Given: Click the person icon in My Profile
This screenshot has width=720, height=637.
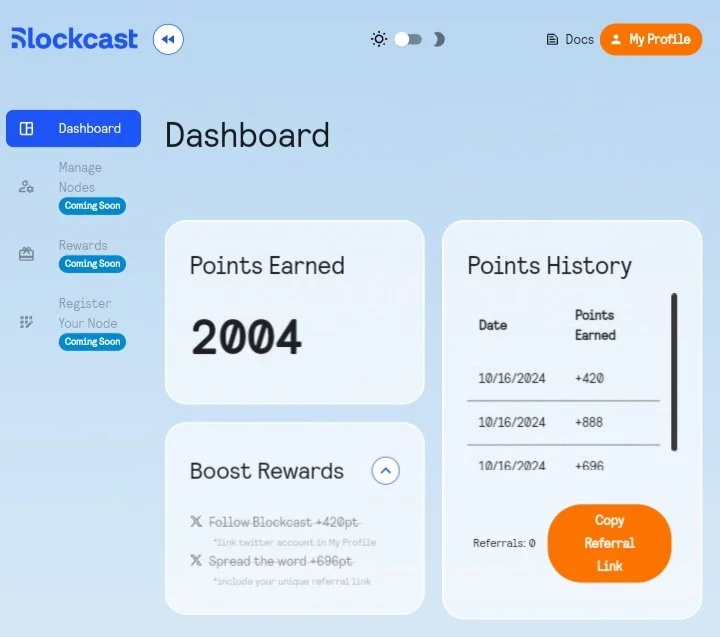Looking at the screenshot, I should coord(616,39).
